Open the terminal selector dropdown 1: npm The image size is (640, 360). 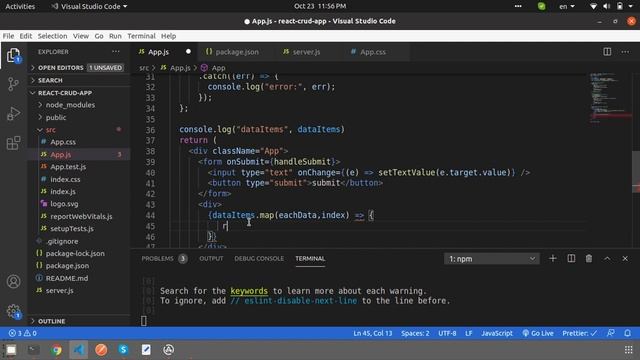point(491,259)
